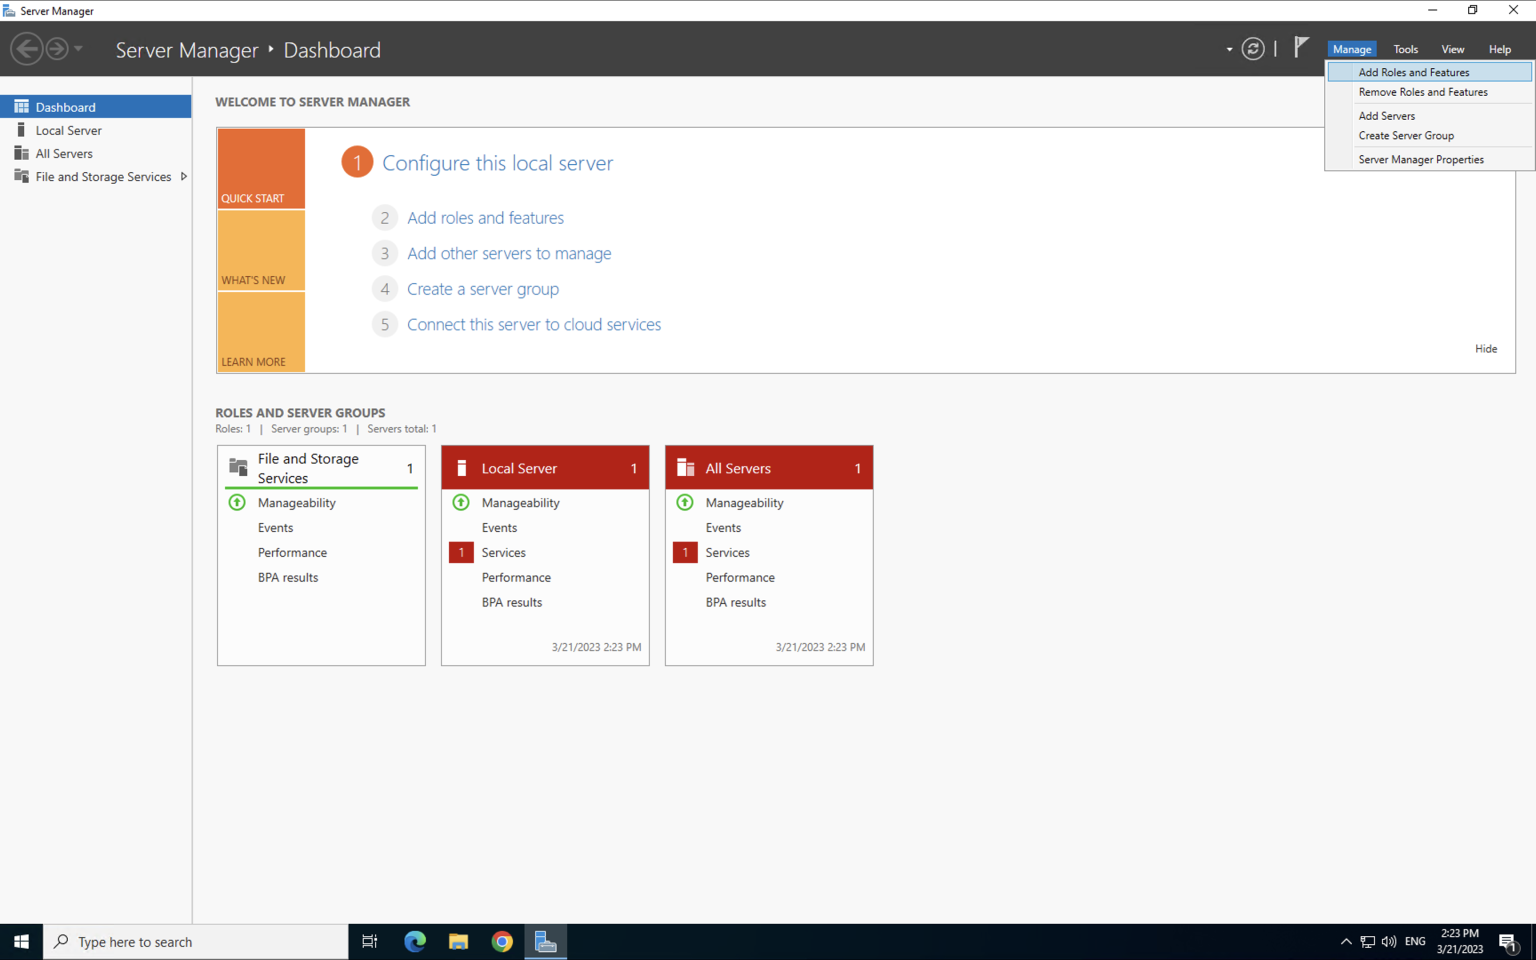Open the notifications flag icon
1536x960 pixels.
point(1301,47)
